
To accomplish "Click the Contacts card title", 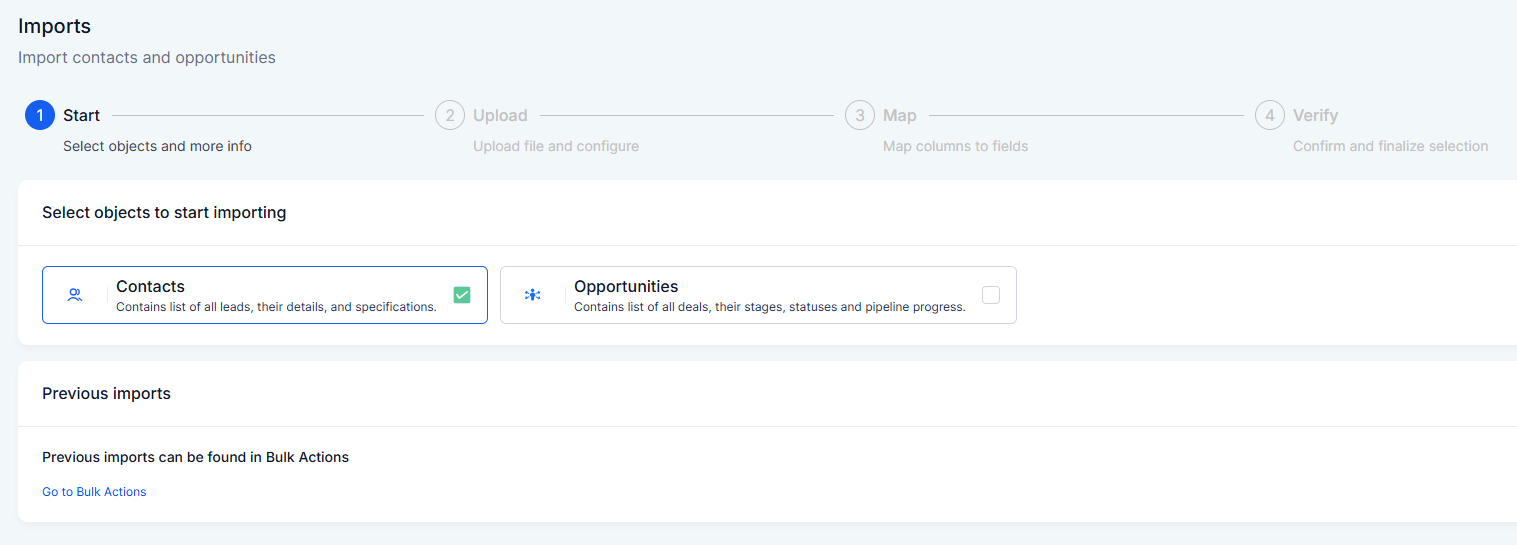I will 150,287.
